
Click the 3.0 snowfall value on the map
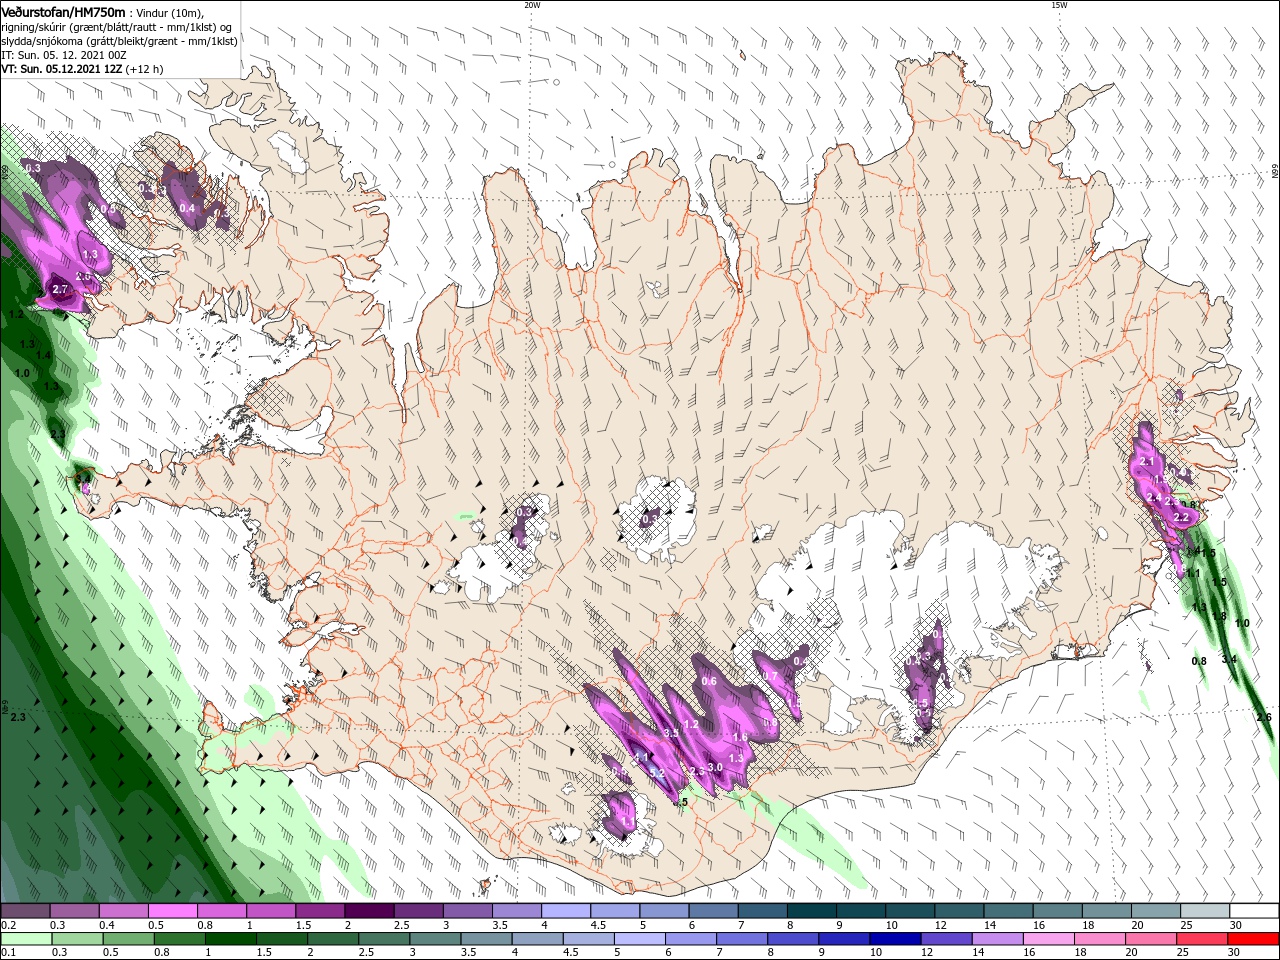tap(715, 767)
